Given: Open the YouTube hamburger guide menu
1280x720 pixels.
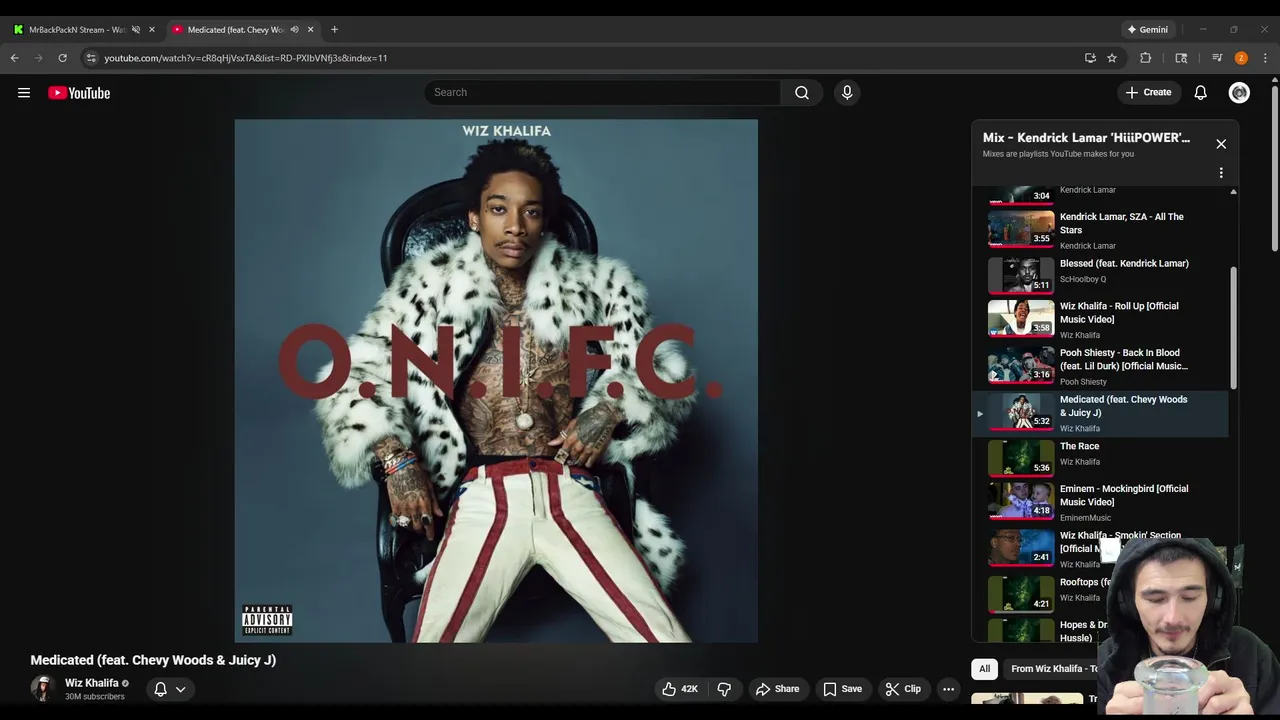Looking at the screenshot, I should click(24, 93).
